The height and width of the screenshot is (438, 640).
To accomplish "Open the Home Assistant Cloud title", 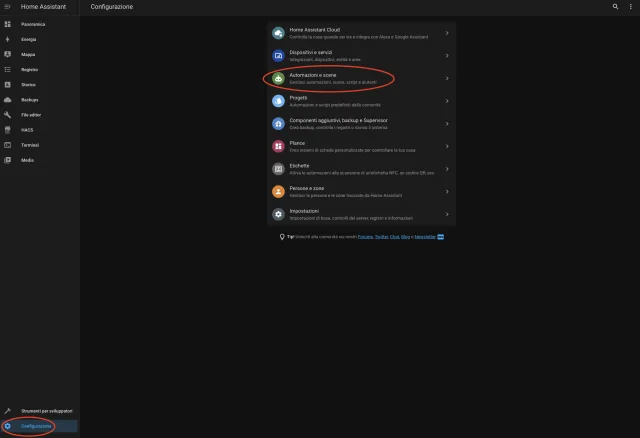I will (315, 30).
